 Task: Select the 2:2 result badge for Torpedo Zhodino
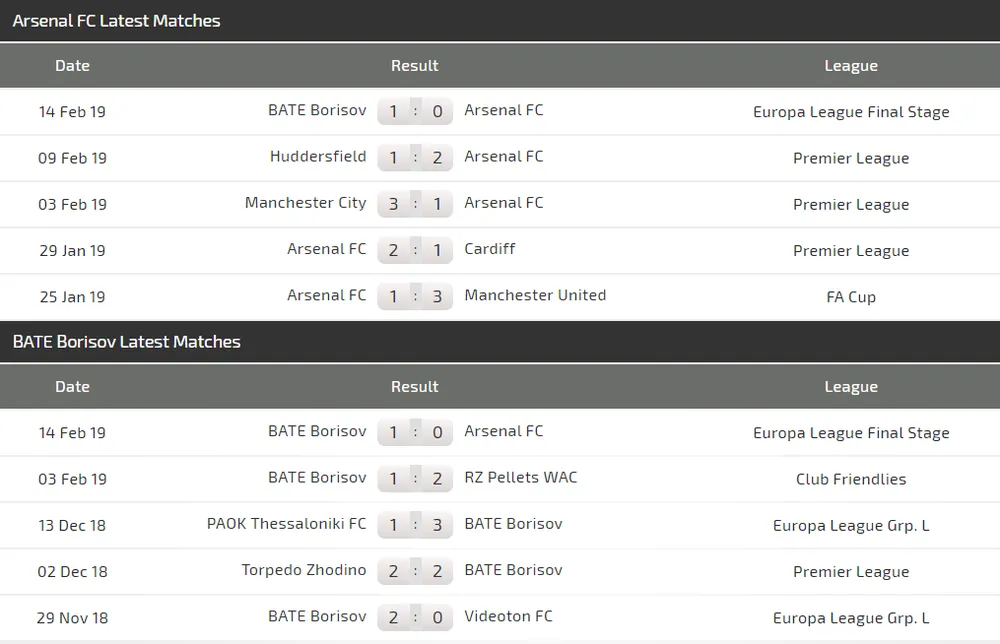[415, 571]
